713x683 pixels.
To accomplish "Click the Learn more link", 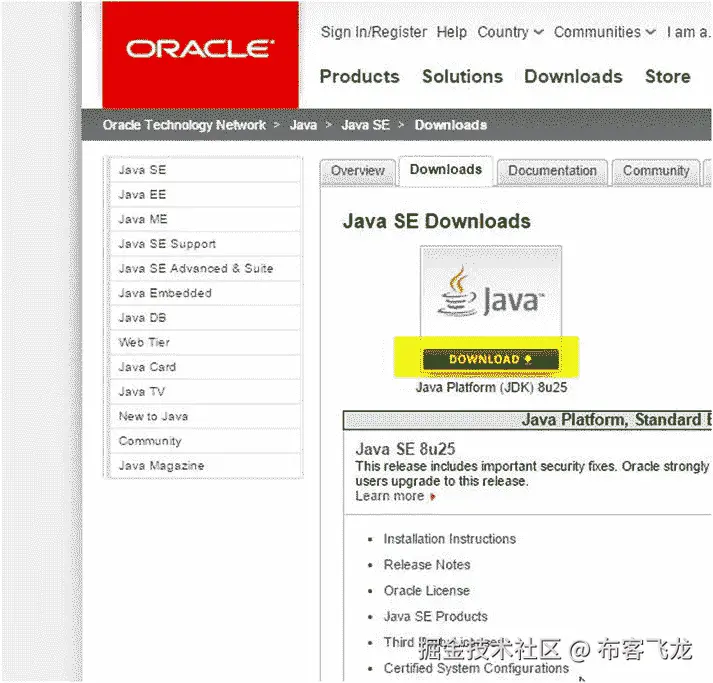I will (x=390, y=496).
